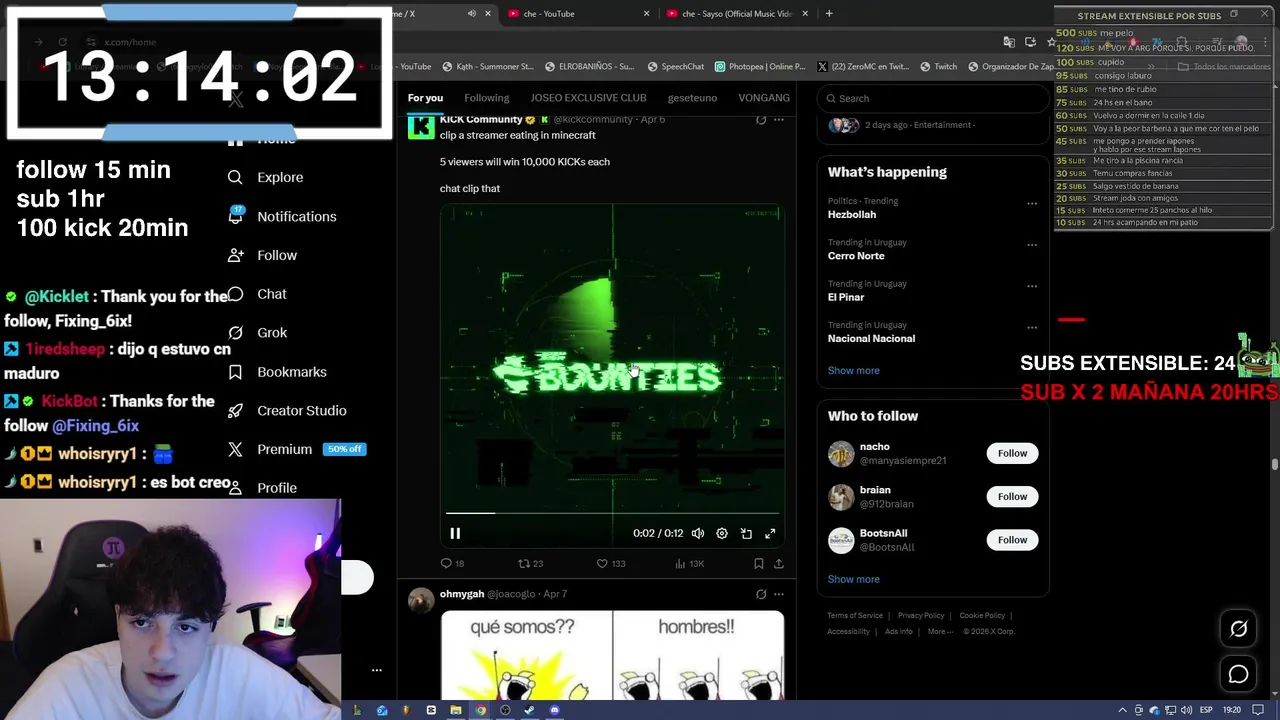Expand the More footer menu

(x=940, y=632)
